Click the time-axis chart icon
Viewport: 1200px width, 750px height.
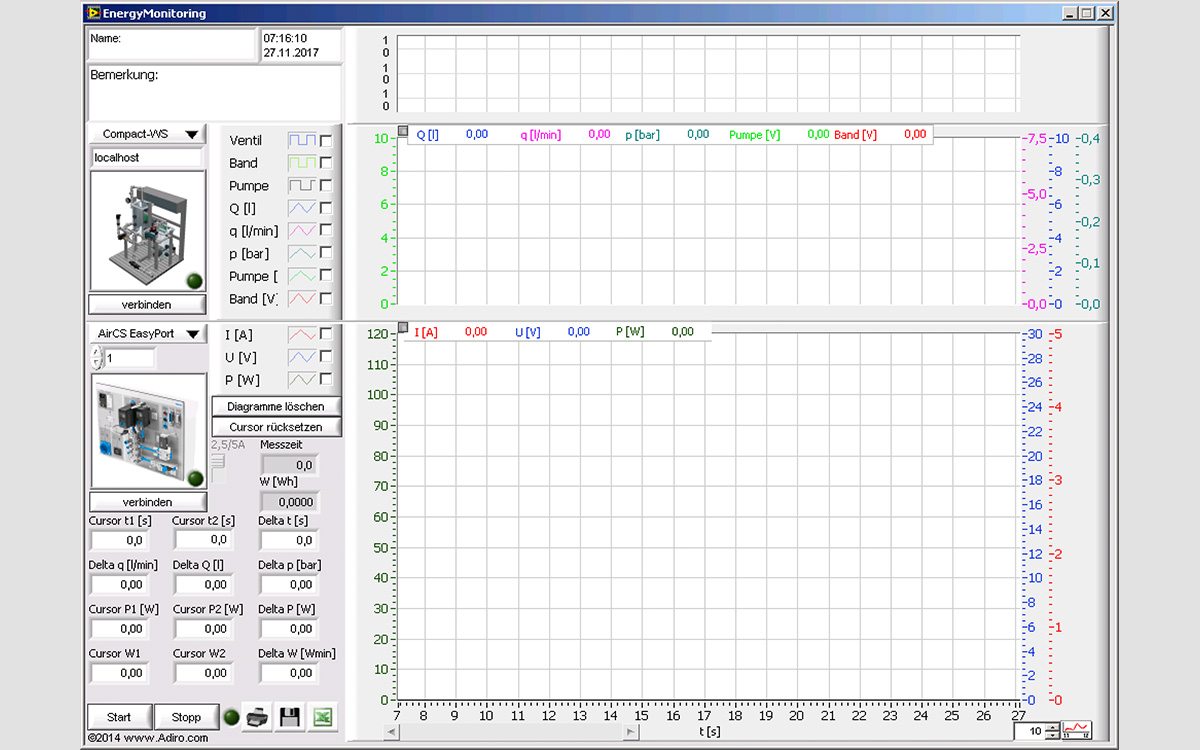(x=1078, y=731)
